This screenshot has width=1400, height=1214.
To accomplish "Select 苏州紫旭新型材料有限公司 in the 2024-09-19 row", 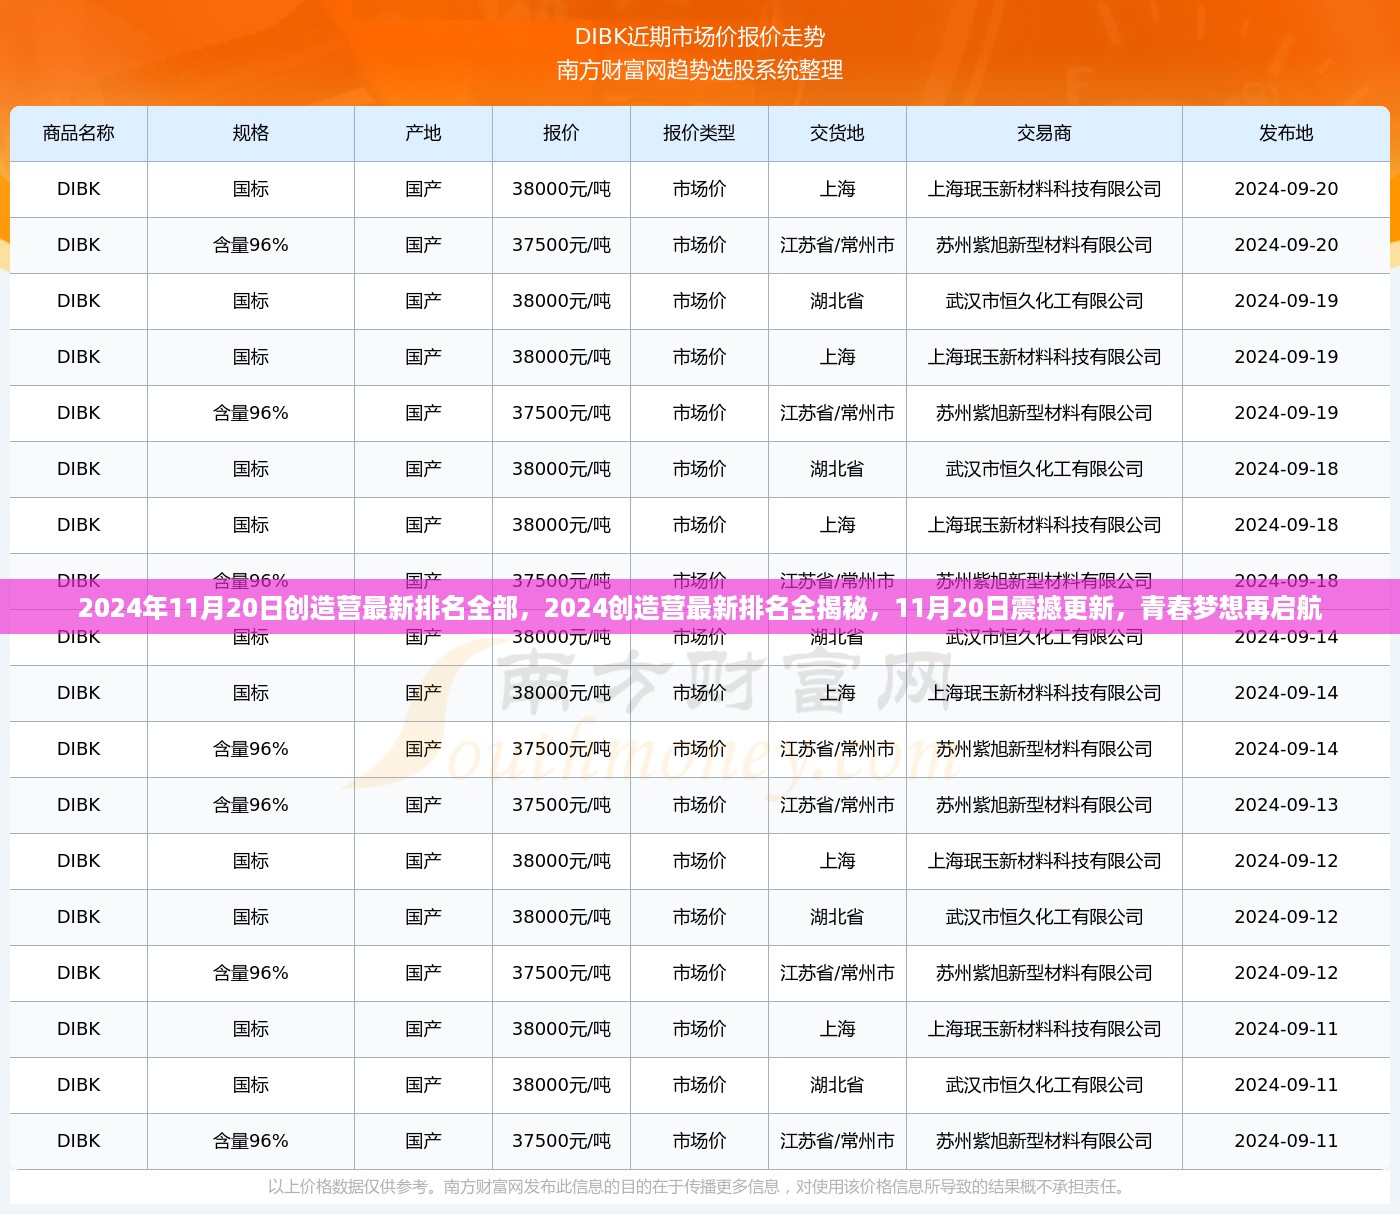I will pyautogui.click(x=1044, y=413).
